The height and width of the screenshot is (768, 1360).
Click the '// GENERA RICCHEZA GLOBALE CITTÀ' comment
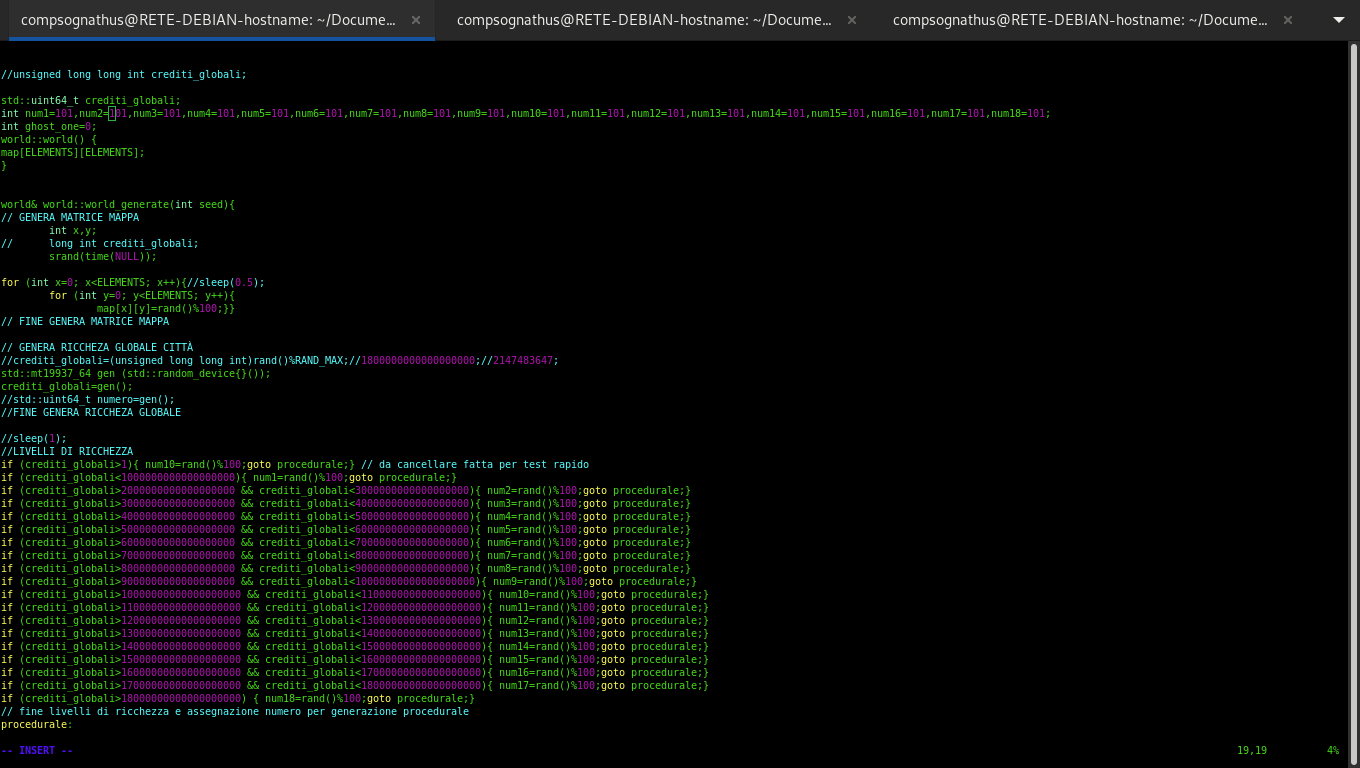(97, 347)
